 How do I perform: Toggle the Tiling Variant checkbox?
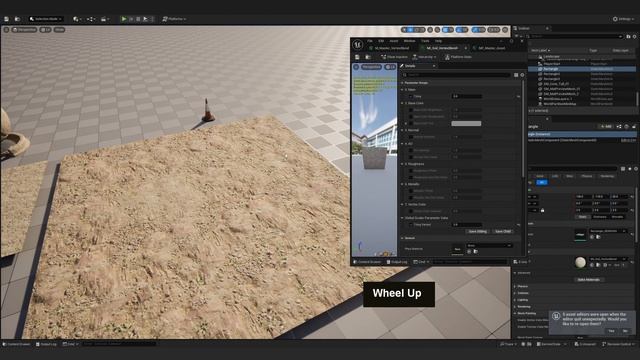click(x=411, y=224)
